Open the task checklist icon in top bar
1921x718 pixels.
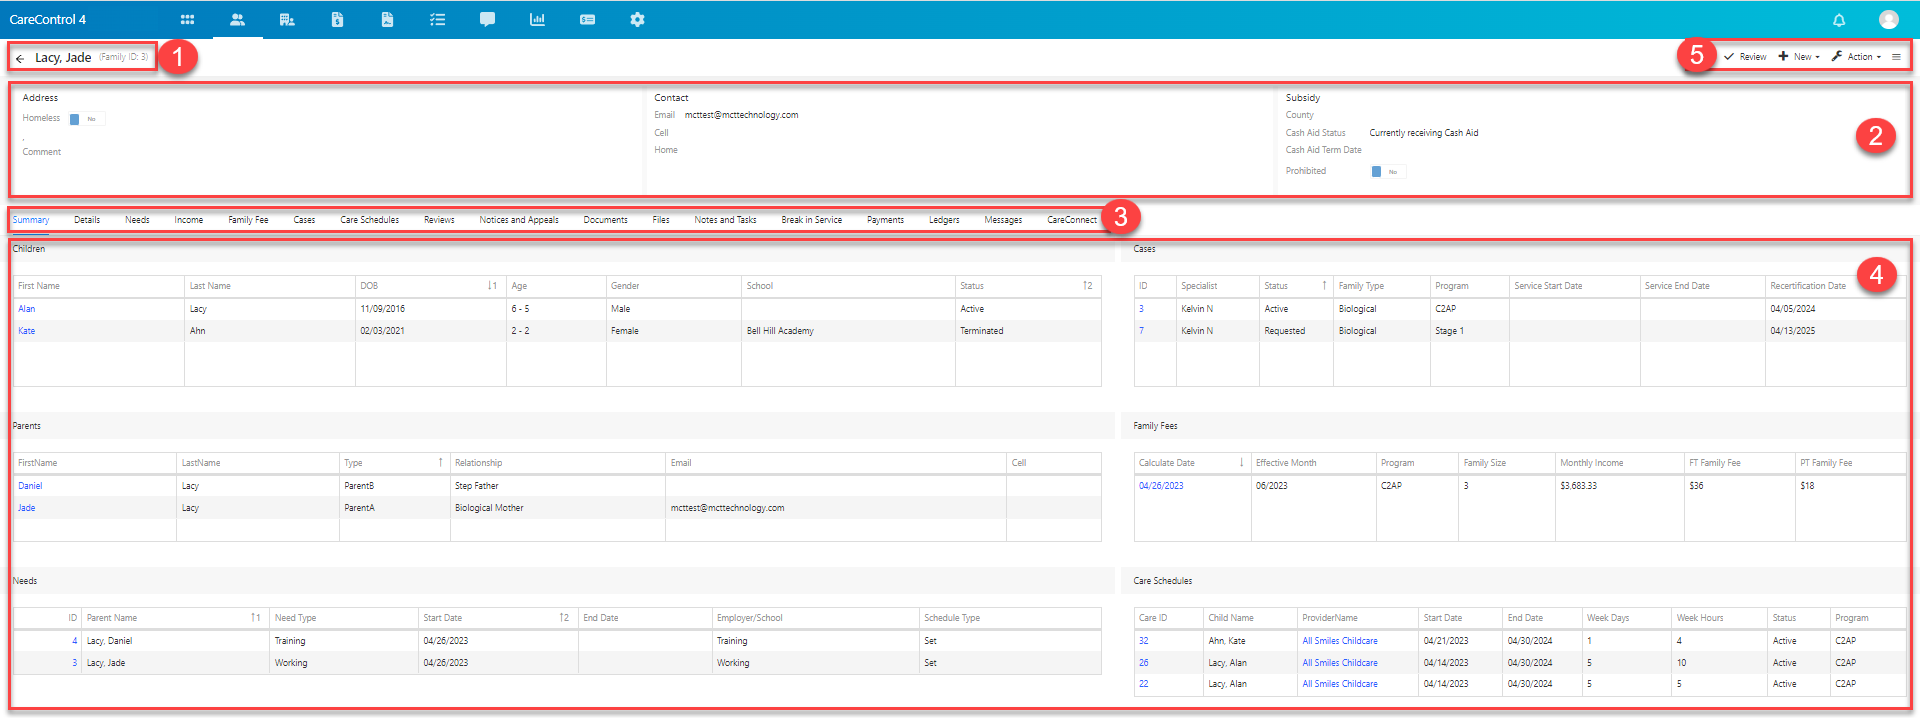click(x=437, y=20)
